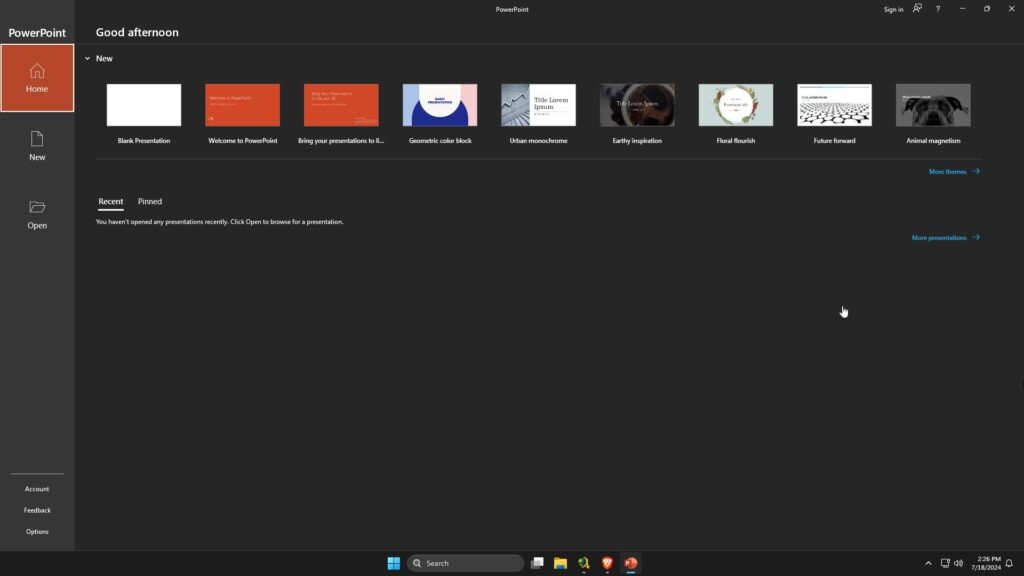Viewport: 1024px width, 576px height.
Task: Open Feedback page
Action: [37, 511]
